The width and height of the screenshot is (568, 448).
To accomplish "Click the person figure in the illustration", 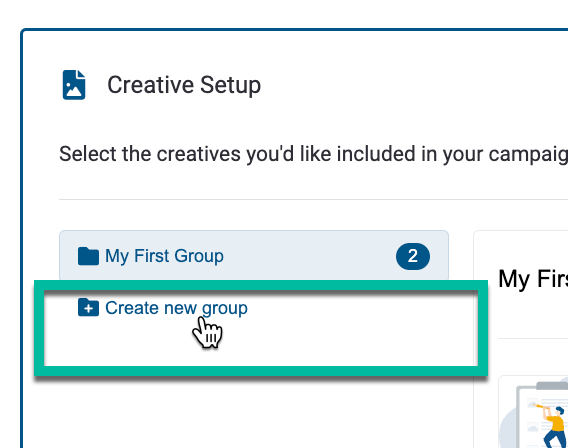I will 552,426.
